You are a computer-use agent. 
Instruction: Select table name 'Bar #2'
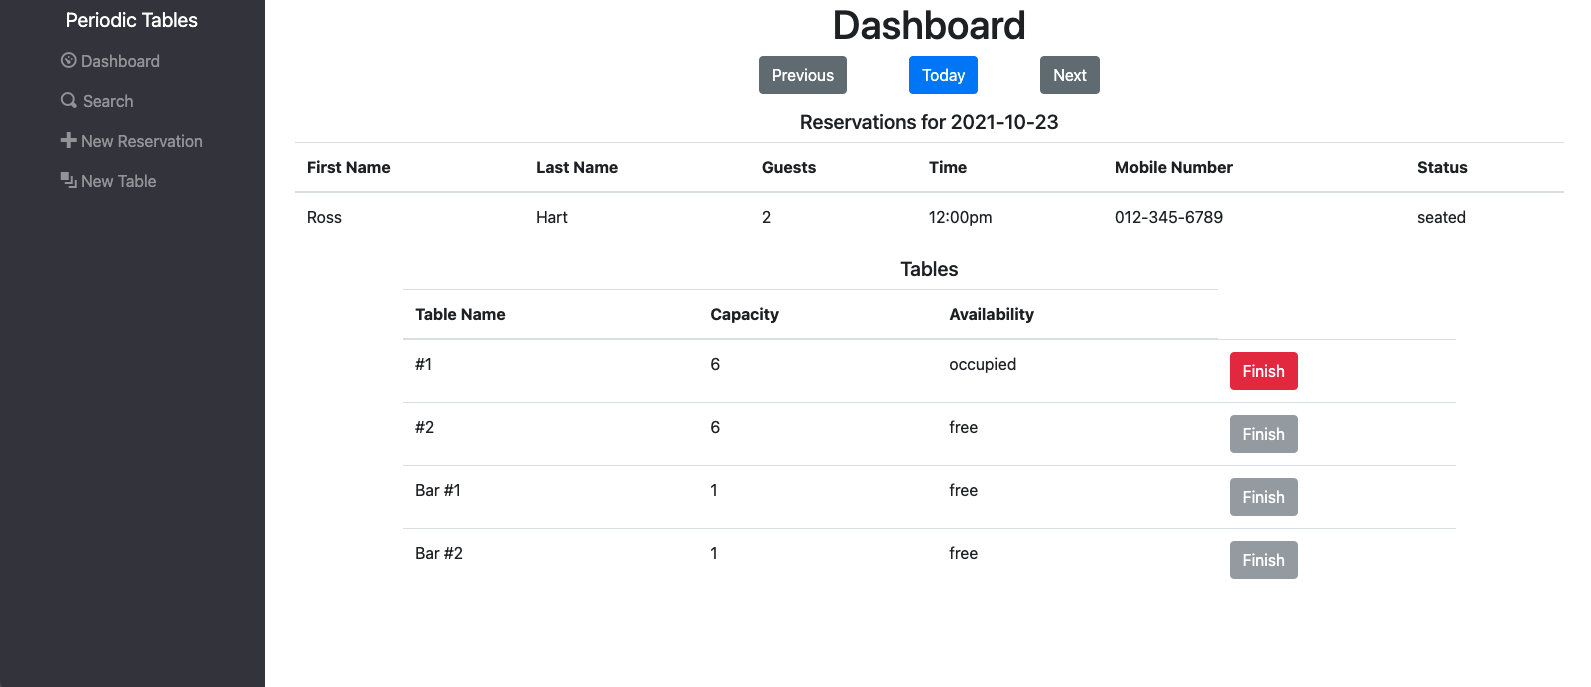tap(439, 553)
